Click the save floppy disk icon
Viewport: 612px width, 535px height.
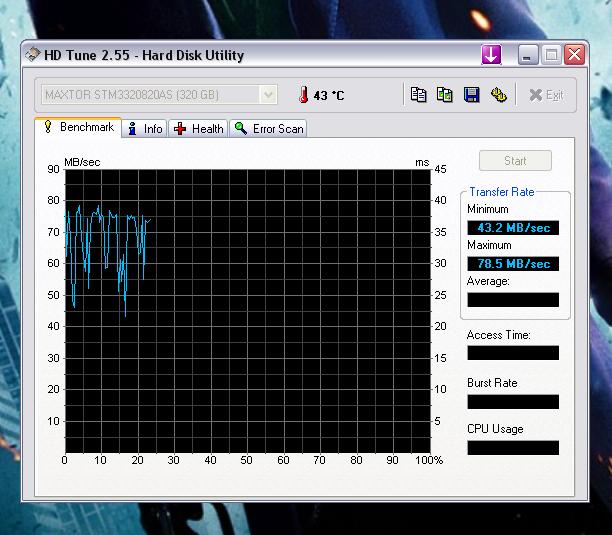tap(471, 95)
